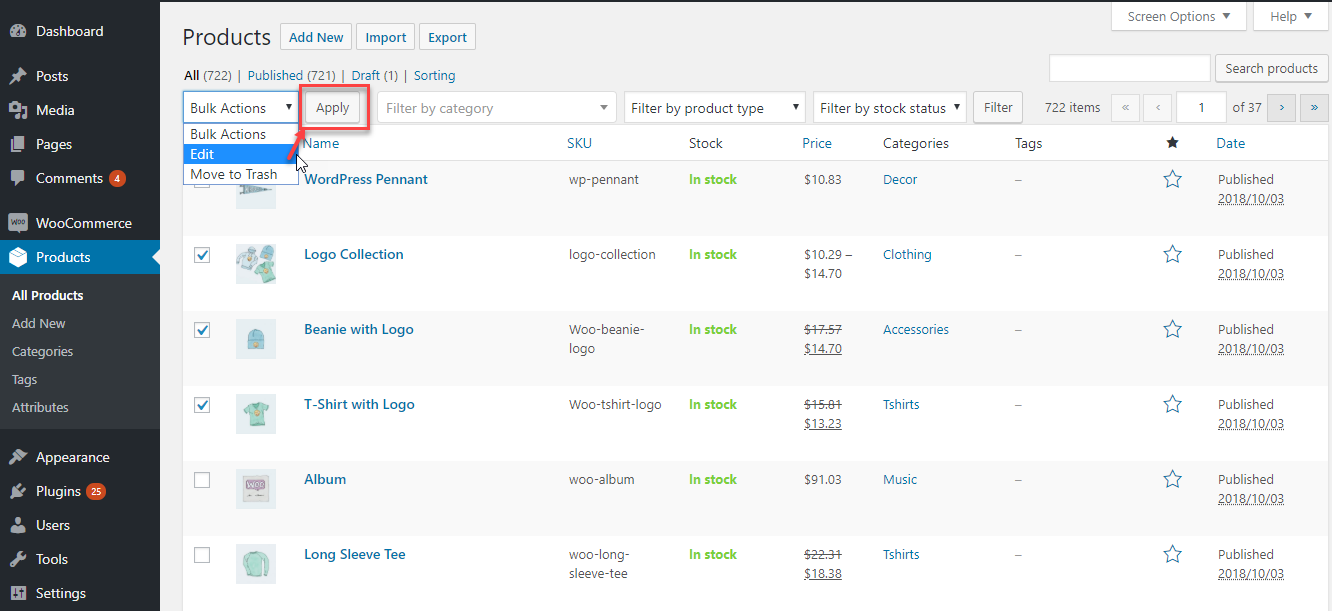The image size is (1332, 611).
Task: Click the Import button
Action: (x=386, y=37)
